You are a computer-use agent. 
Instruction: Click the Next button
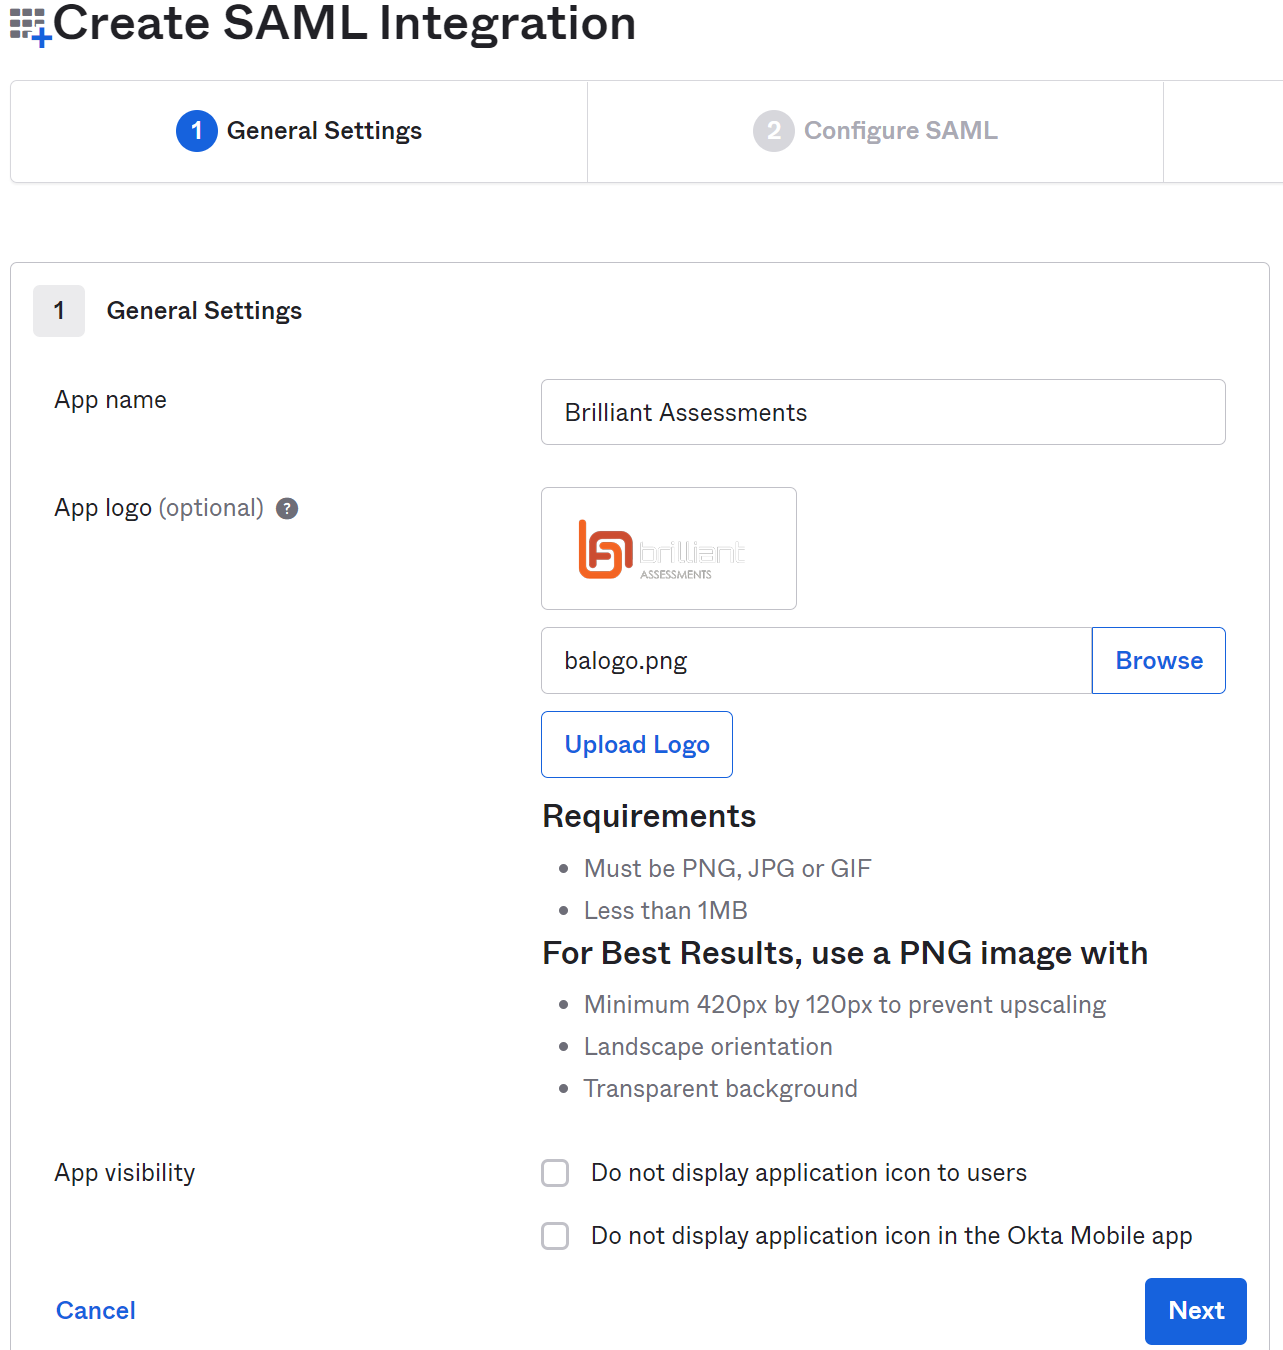(1195, 1311)
